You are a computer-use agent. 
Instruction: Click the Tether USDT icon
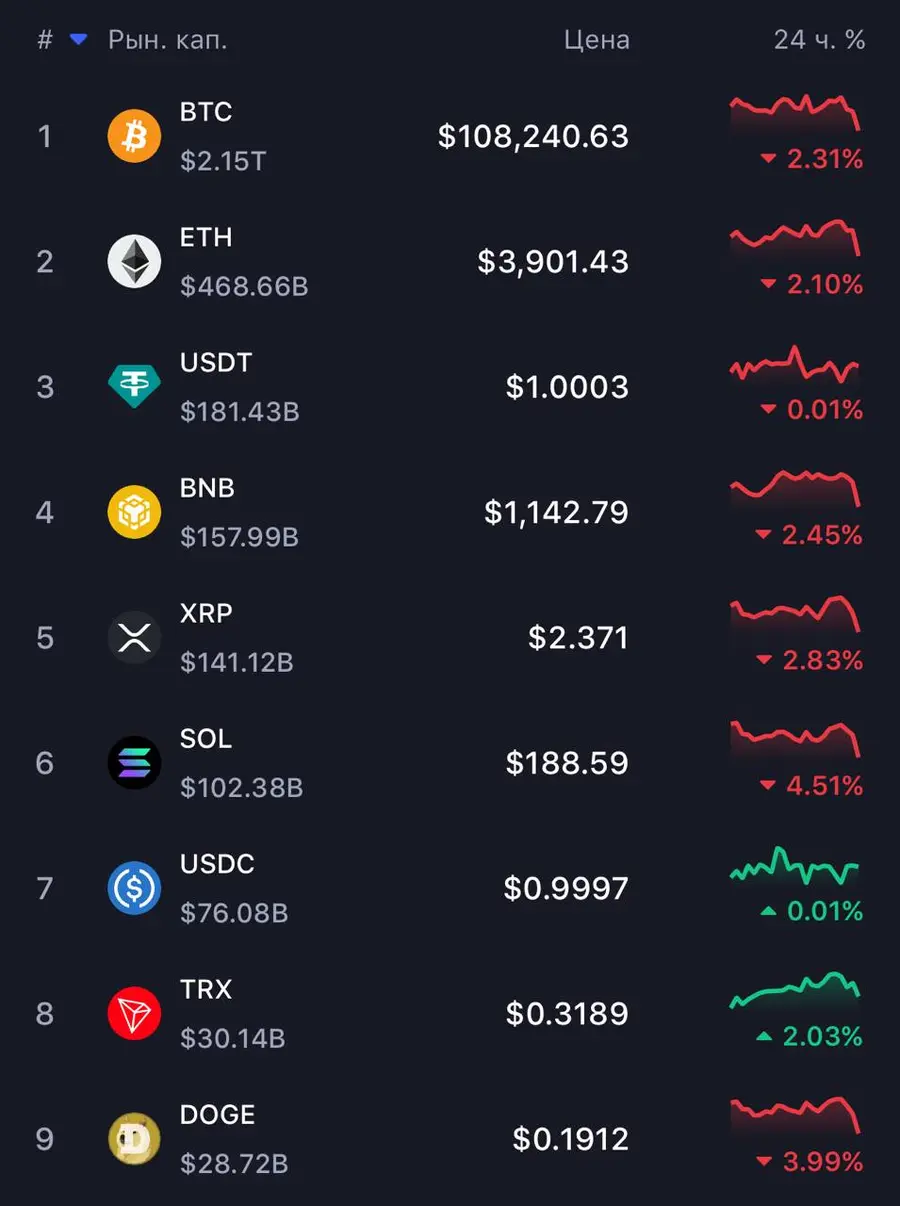134,387
